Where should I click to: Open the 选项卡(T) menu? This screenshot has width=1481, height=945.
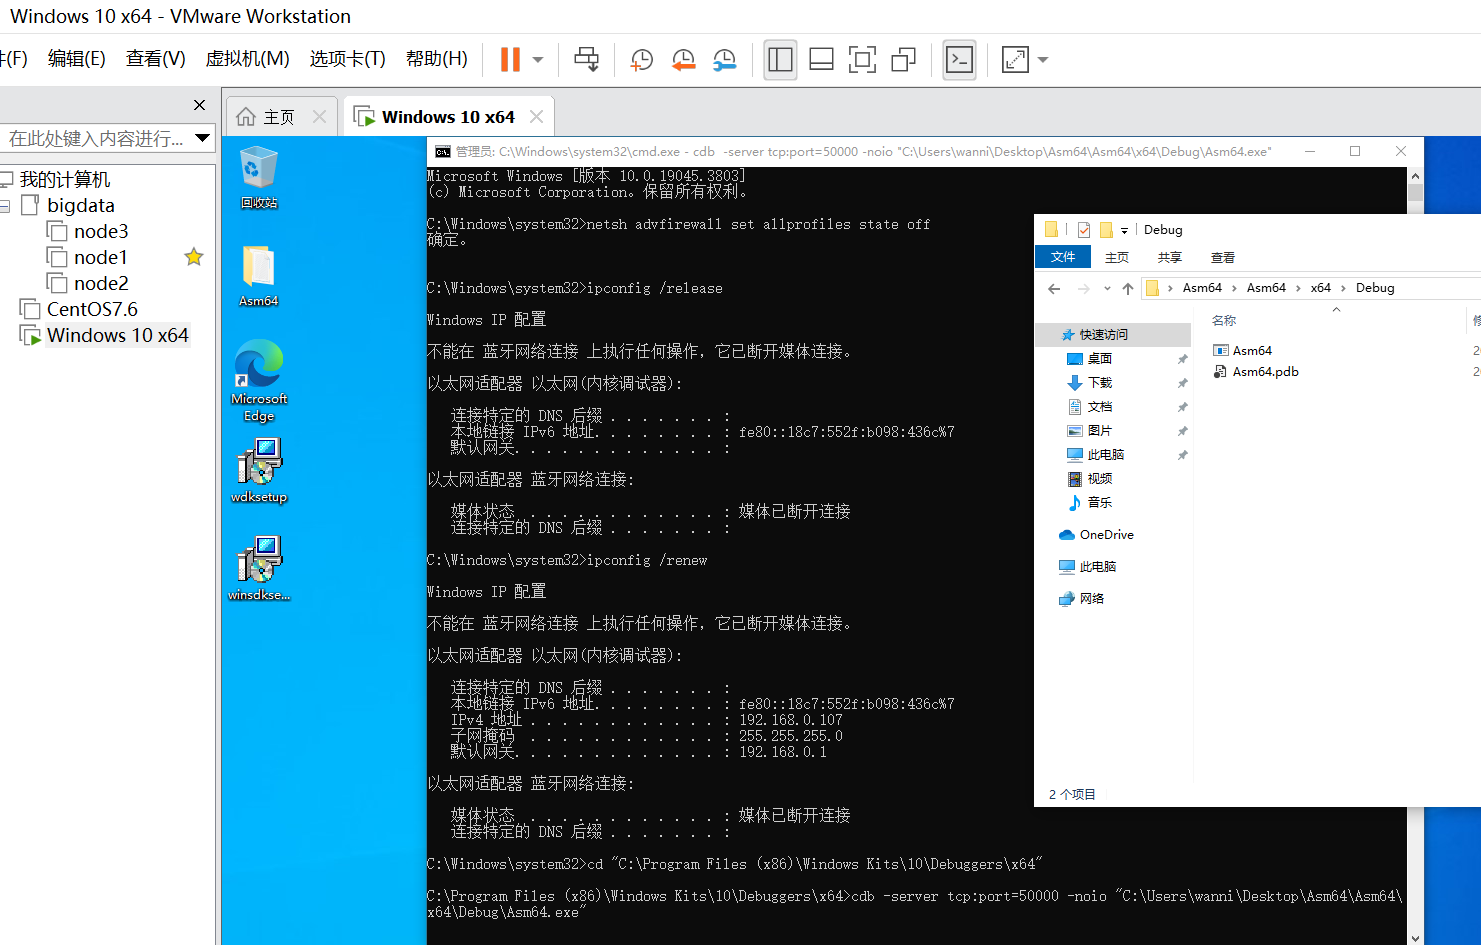(348, 59)
